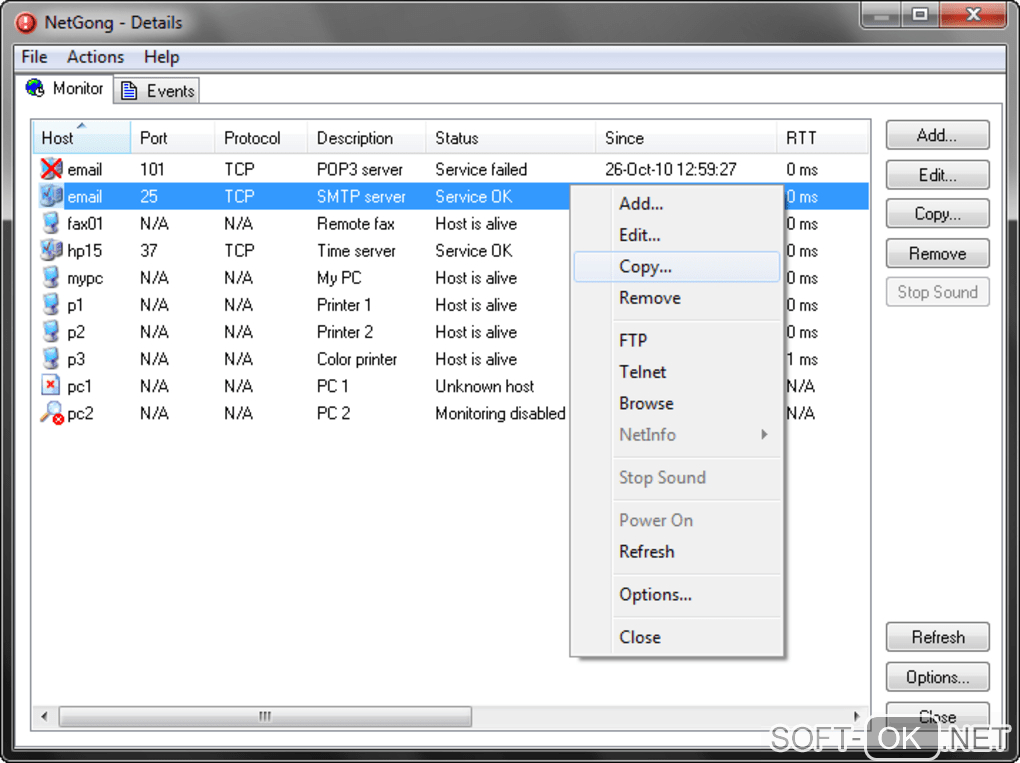Image resolution: width=1020 pixels, height=763 pixels.
Task: Click the fax01 host icon
Action: 51,223
